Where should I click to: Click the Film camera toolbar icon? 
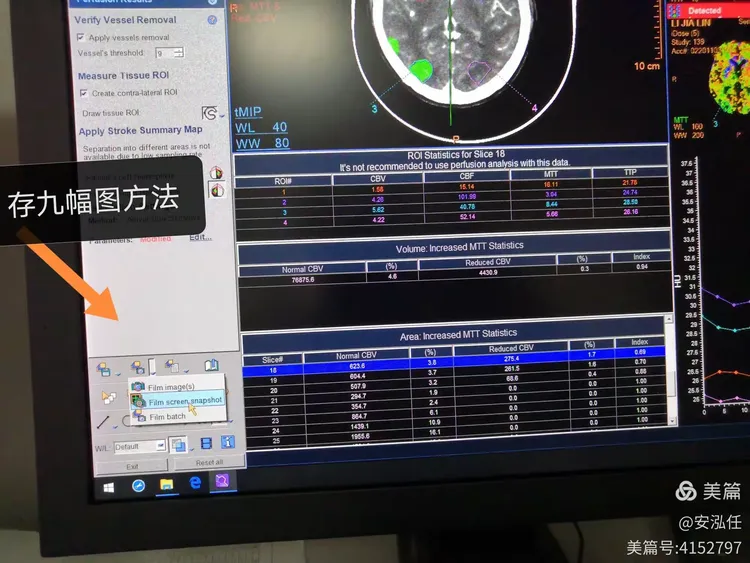tap(138, 367)
